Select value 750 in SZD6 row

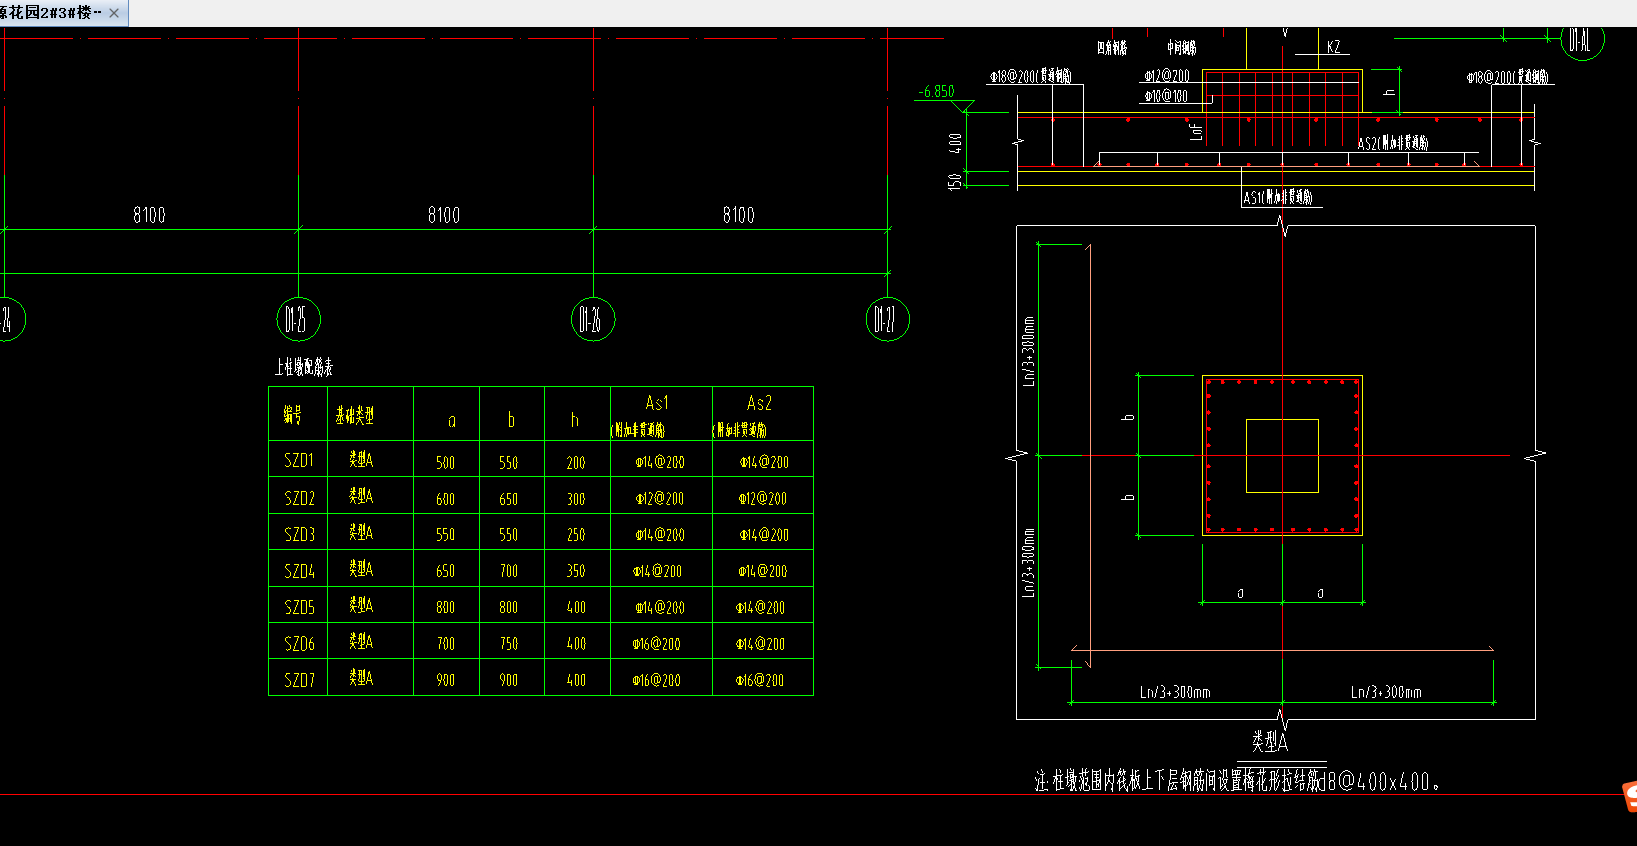pos(509,644)
